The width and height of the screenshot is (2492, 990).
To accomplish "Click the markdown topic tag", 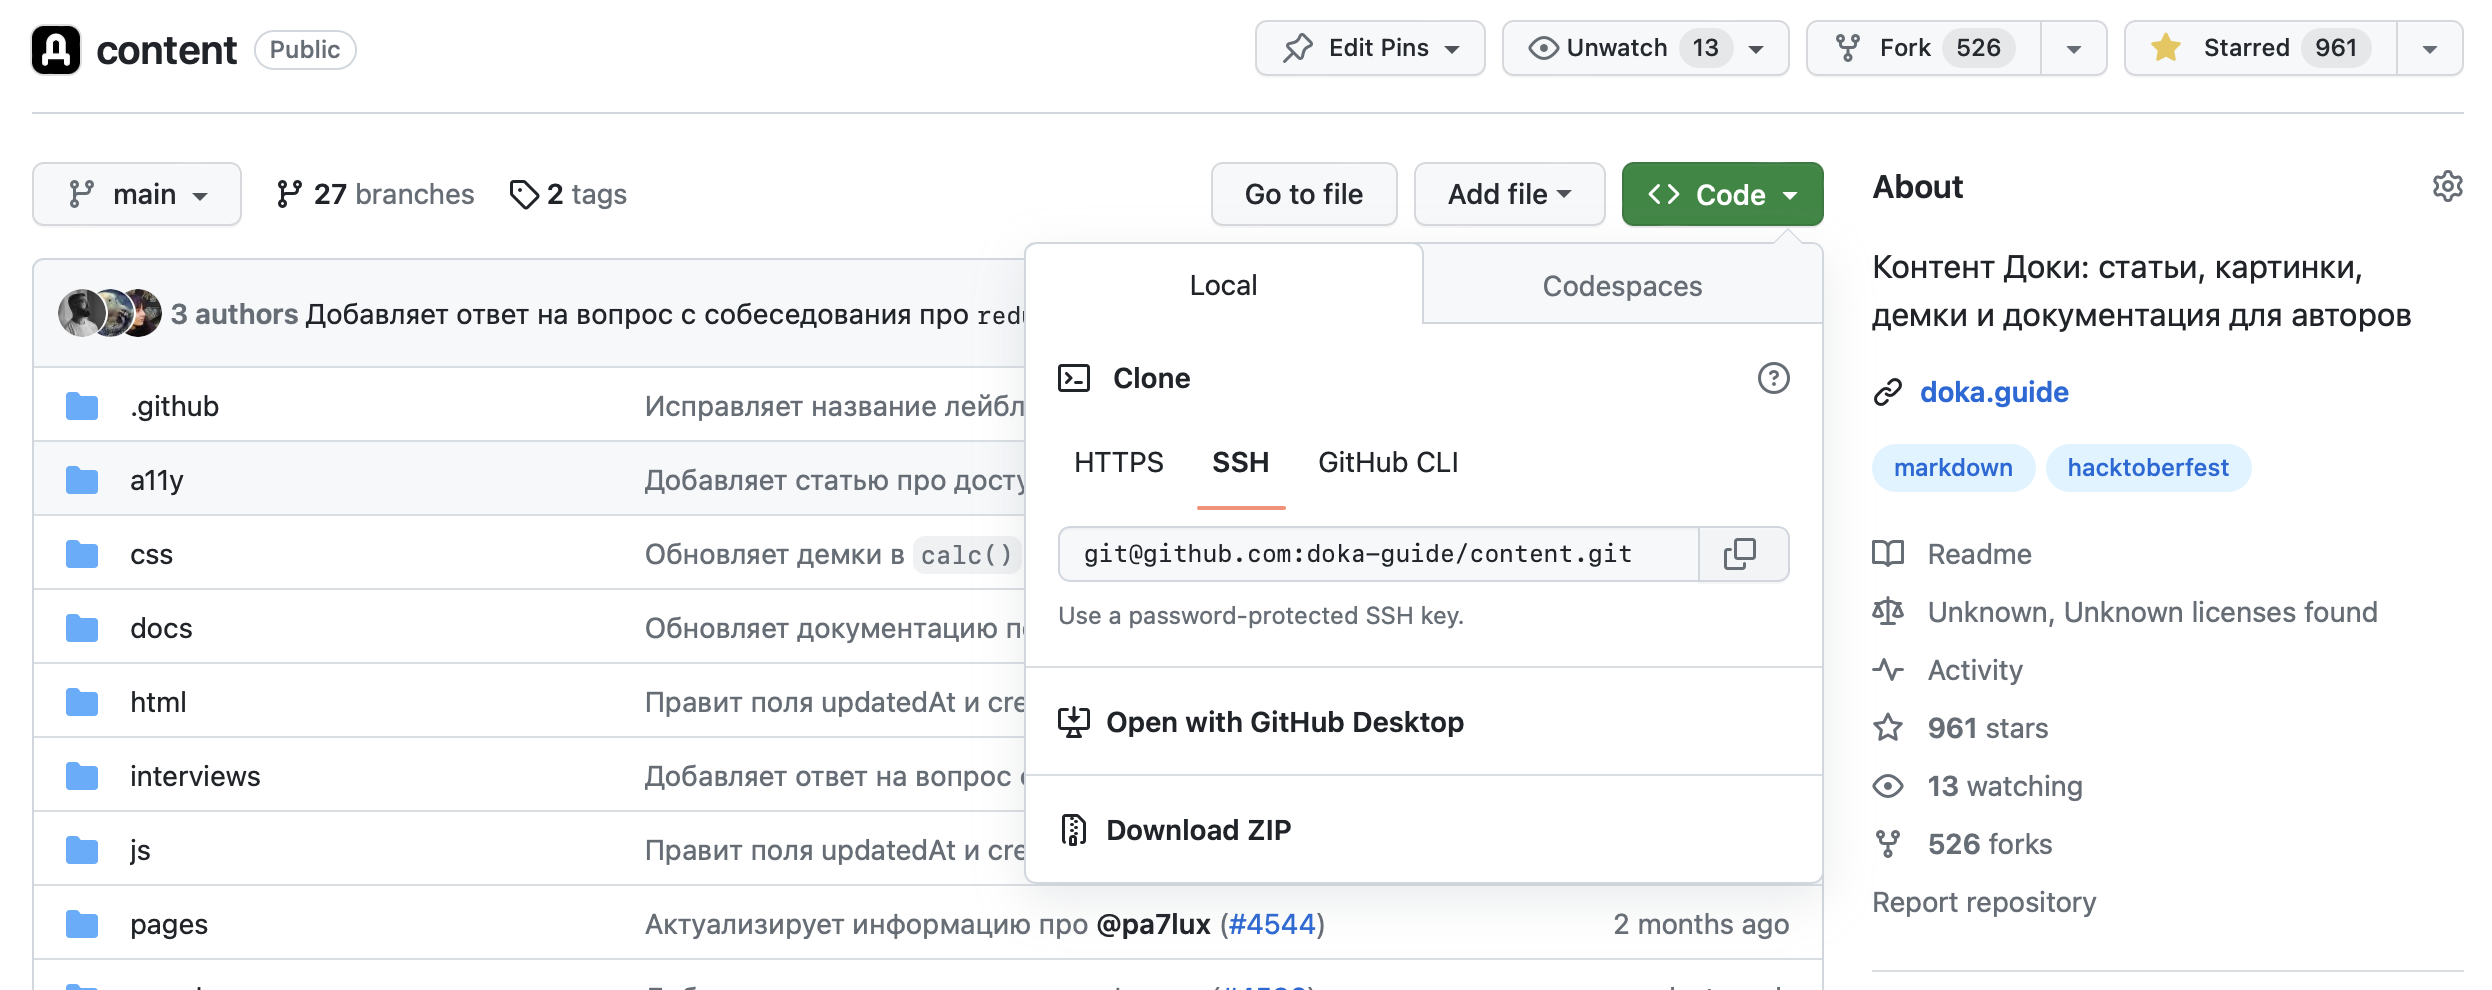I will 1953,468.
